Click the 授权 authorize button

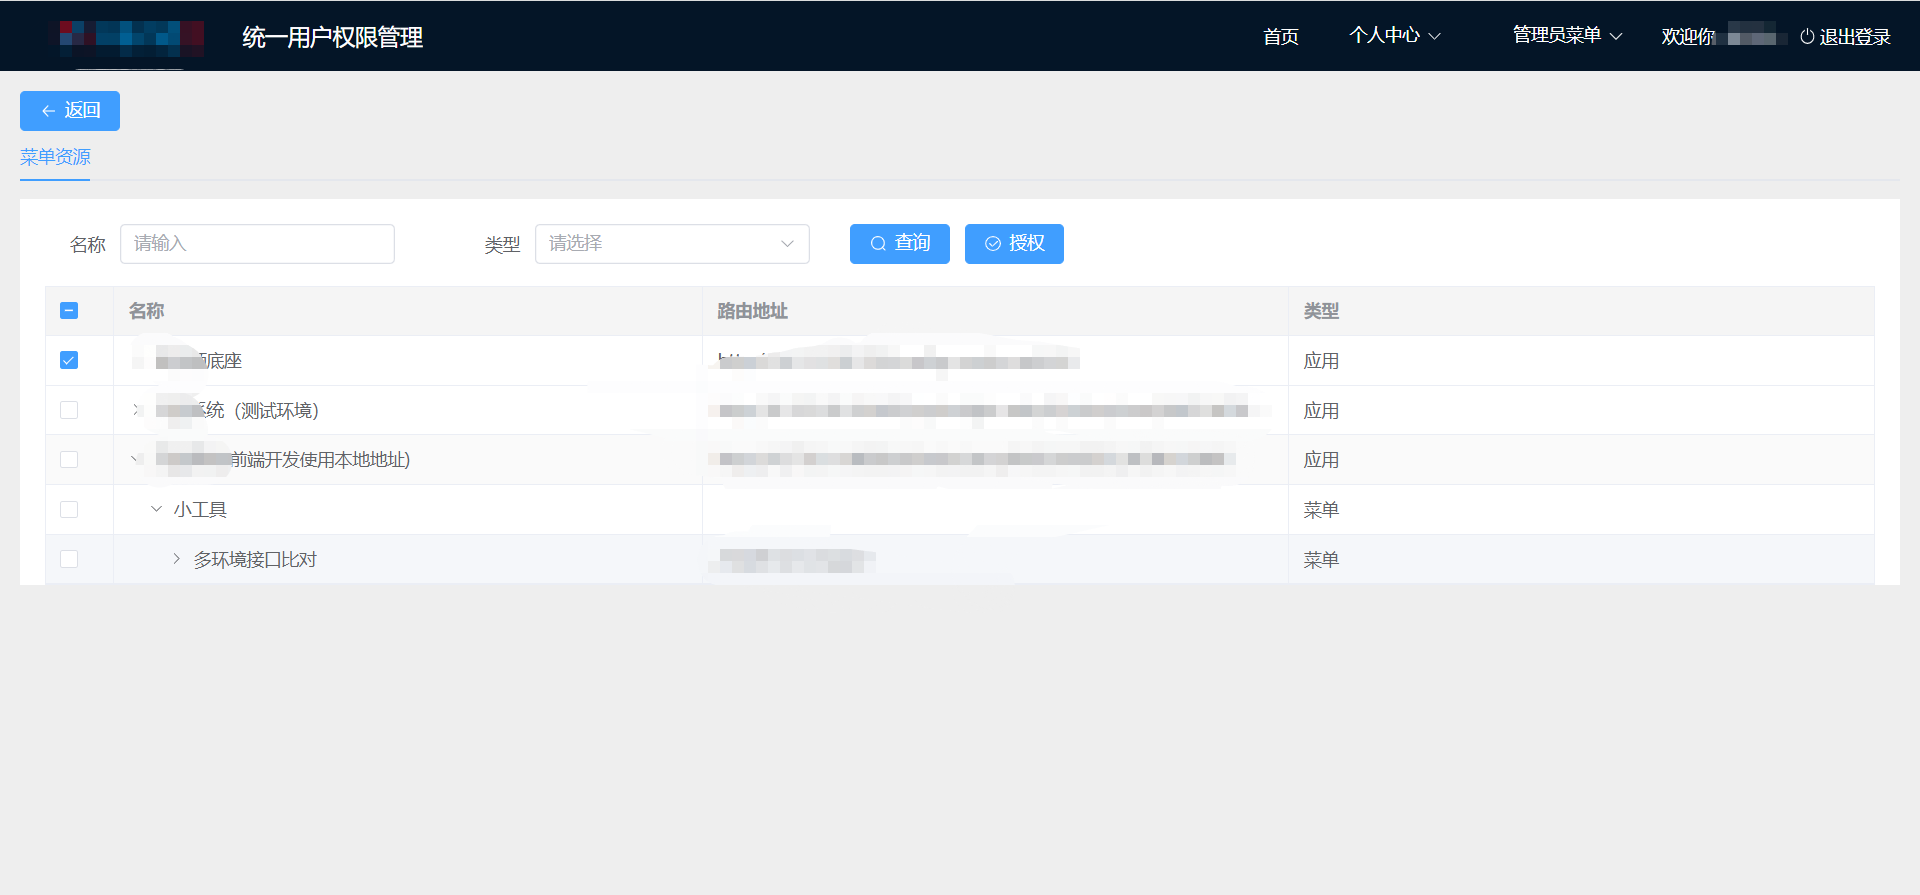(1014, 244)
